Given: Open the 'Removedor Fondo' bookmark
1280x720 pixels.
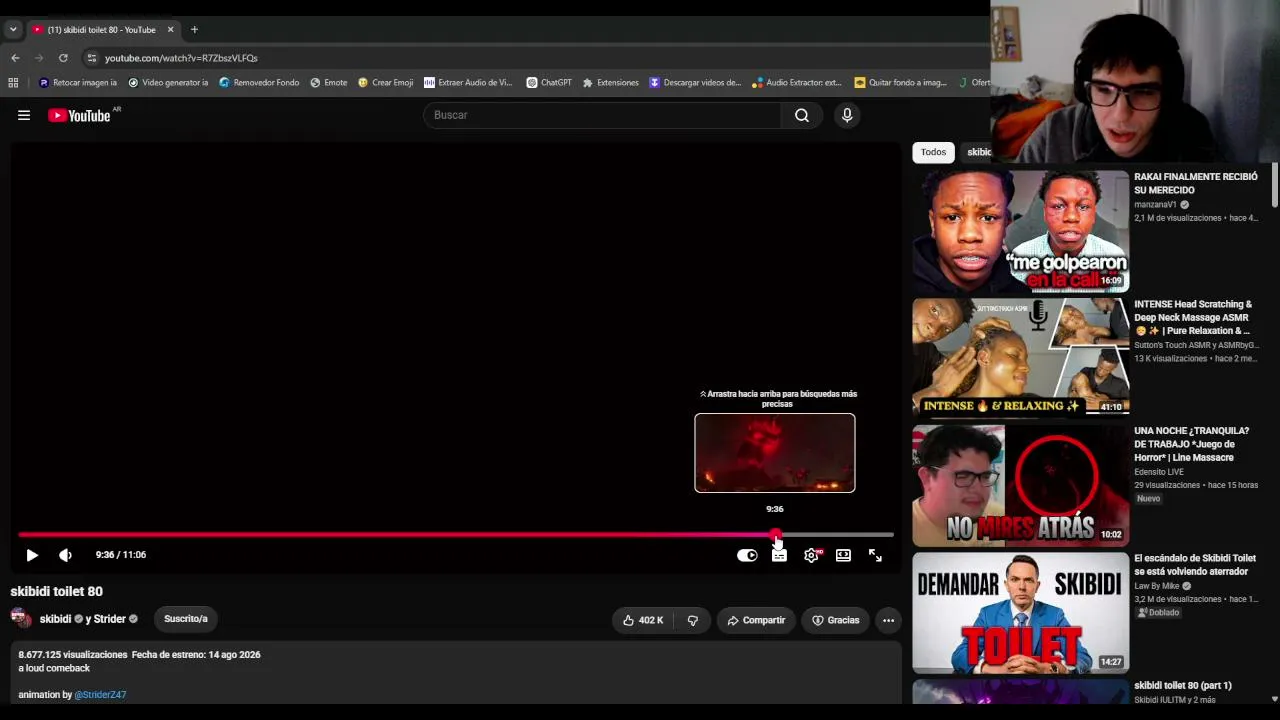Looking at the screenshot, I should pos(259,83).
